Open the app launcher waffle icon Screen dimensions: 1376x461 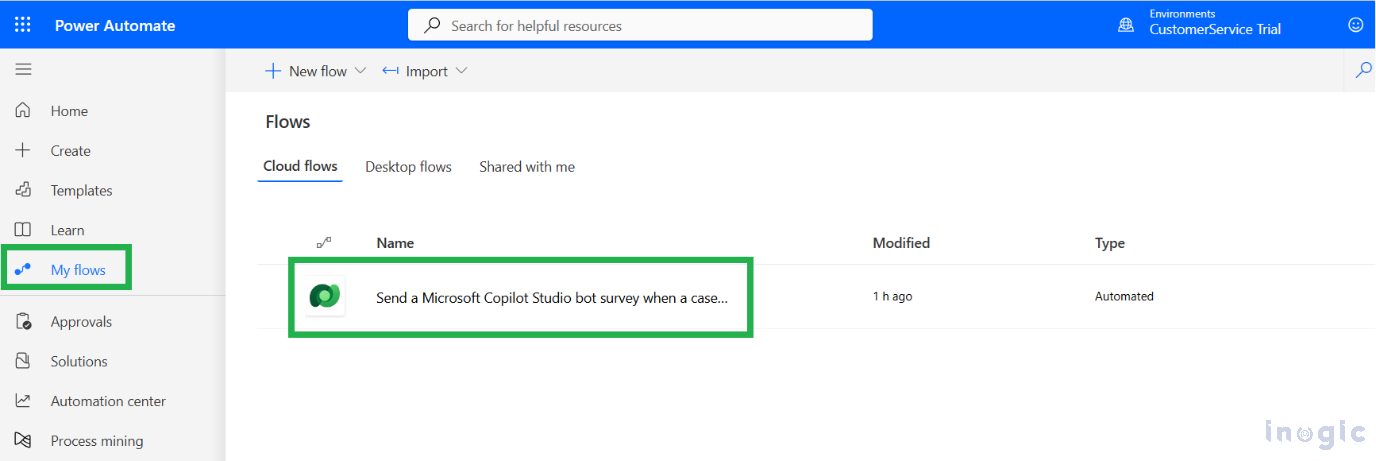[x=23, y=25]
